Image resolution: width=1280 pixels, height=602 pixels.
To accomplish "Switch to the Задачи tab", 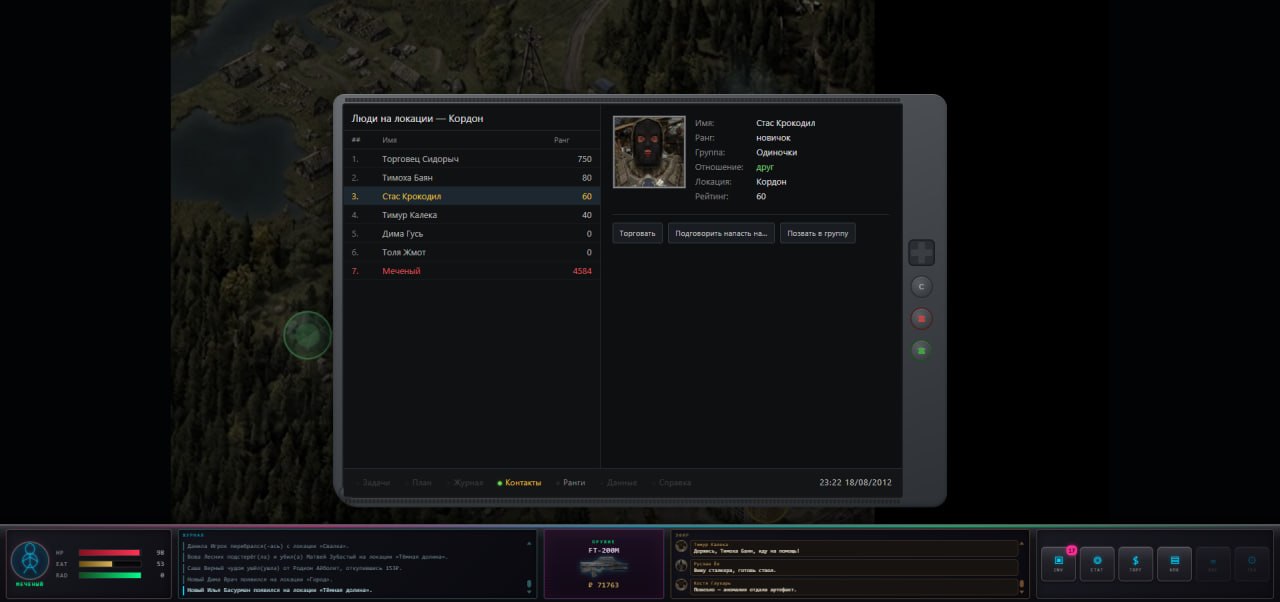I will pyautogui.click(x=373, y=483).
